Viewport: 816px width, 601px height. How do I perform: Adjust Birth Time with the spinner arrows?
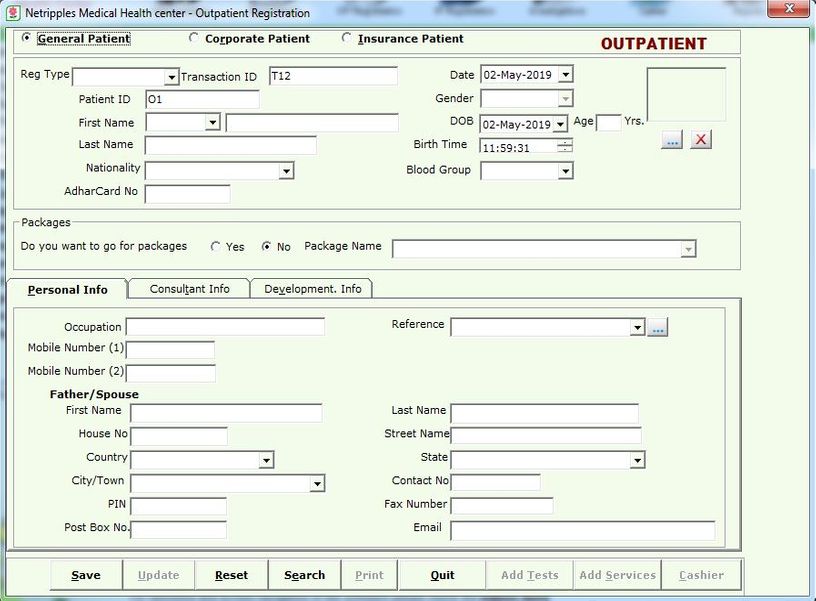point(565,146)
